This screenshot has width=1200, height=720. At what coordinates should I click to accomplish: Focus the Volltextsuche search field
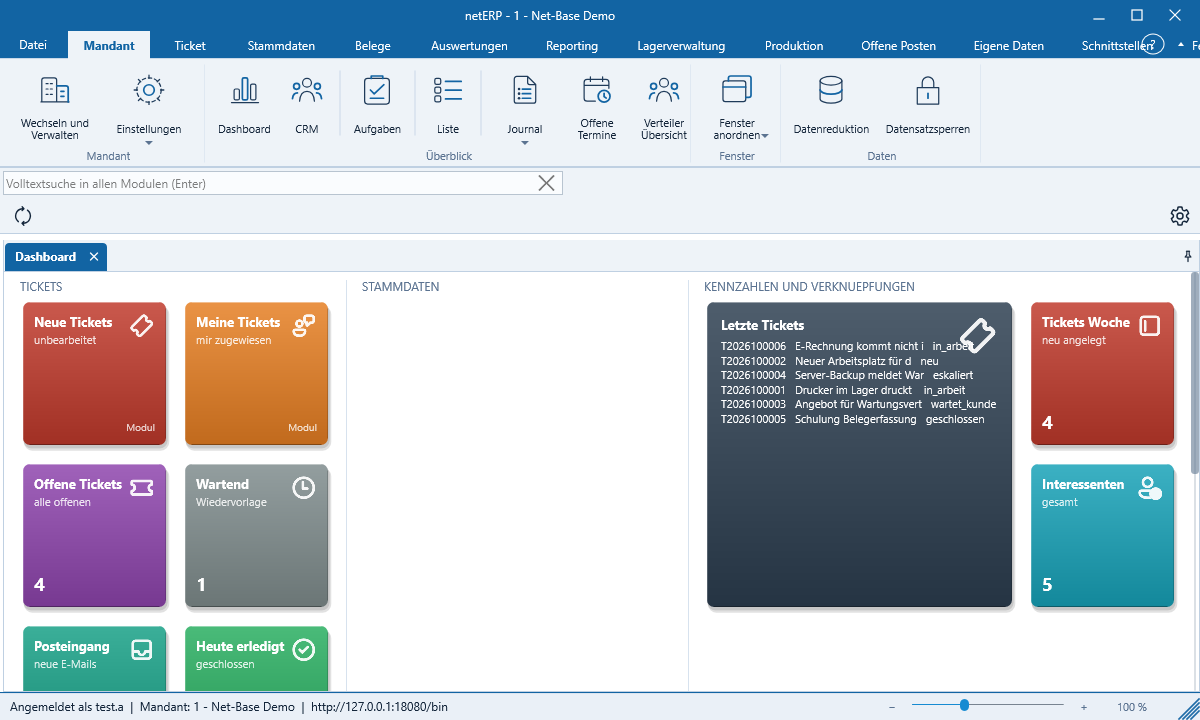click(x=270, y=183)
